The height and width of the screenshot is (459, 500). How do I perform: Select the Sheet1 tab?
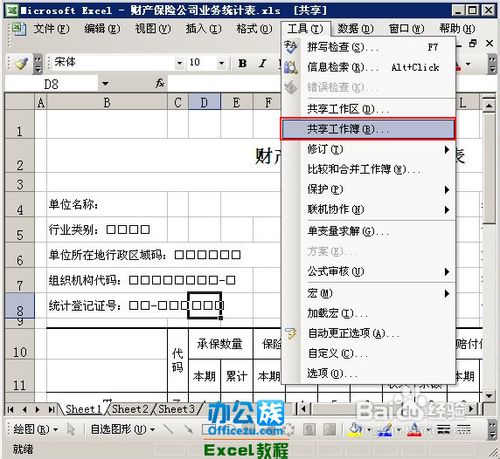click(83, 409)
